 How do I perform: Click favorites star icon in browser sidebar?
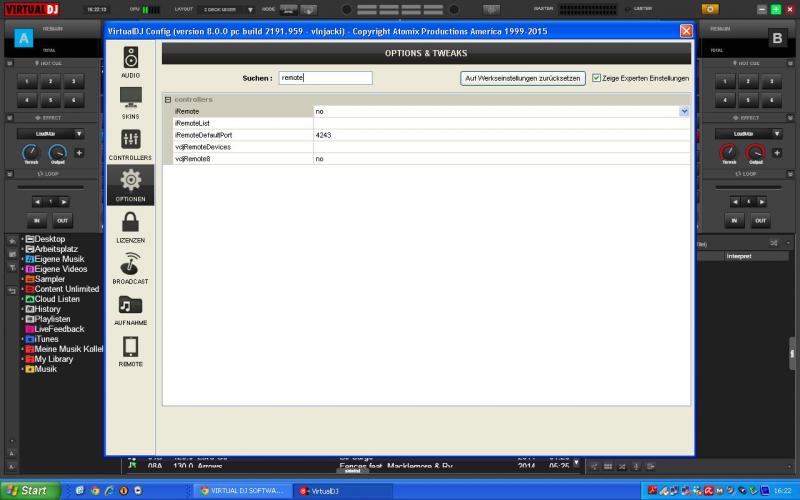[12, 241]
